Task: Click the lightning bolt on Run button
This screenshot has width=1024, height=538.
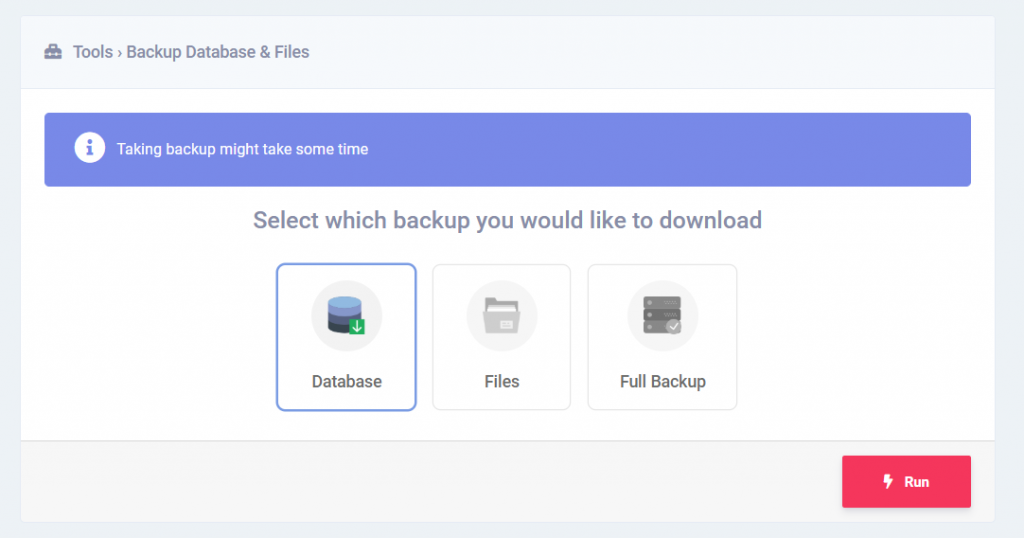Action: click(x=888, y=482)
